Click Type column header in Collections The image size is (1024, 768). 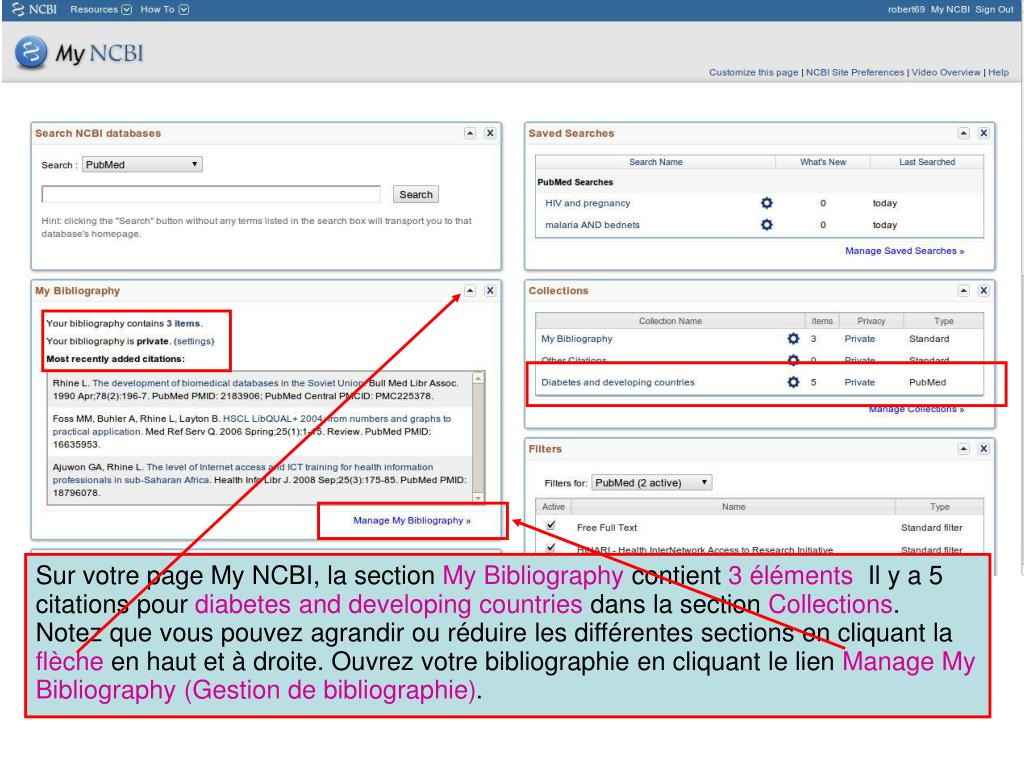[943, 321]
